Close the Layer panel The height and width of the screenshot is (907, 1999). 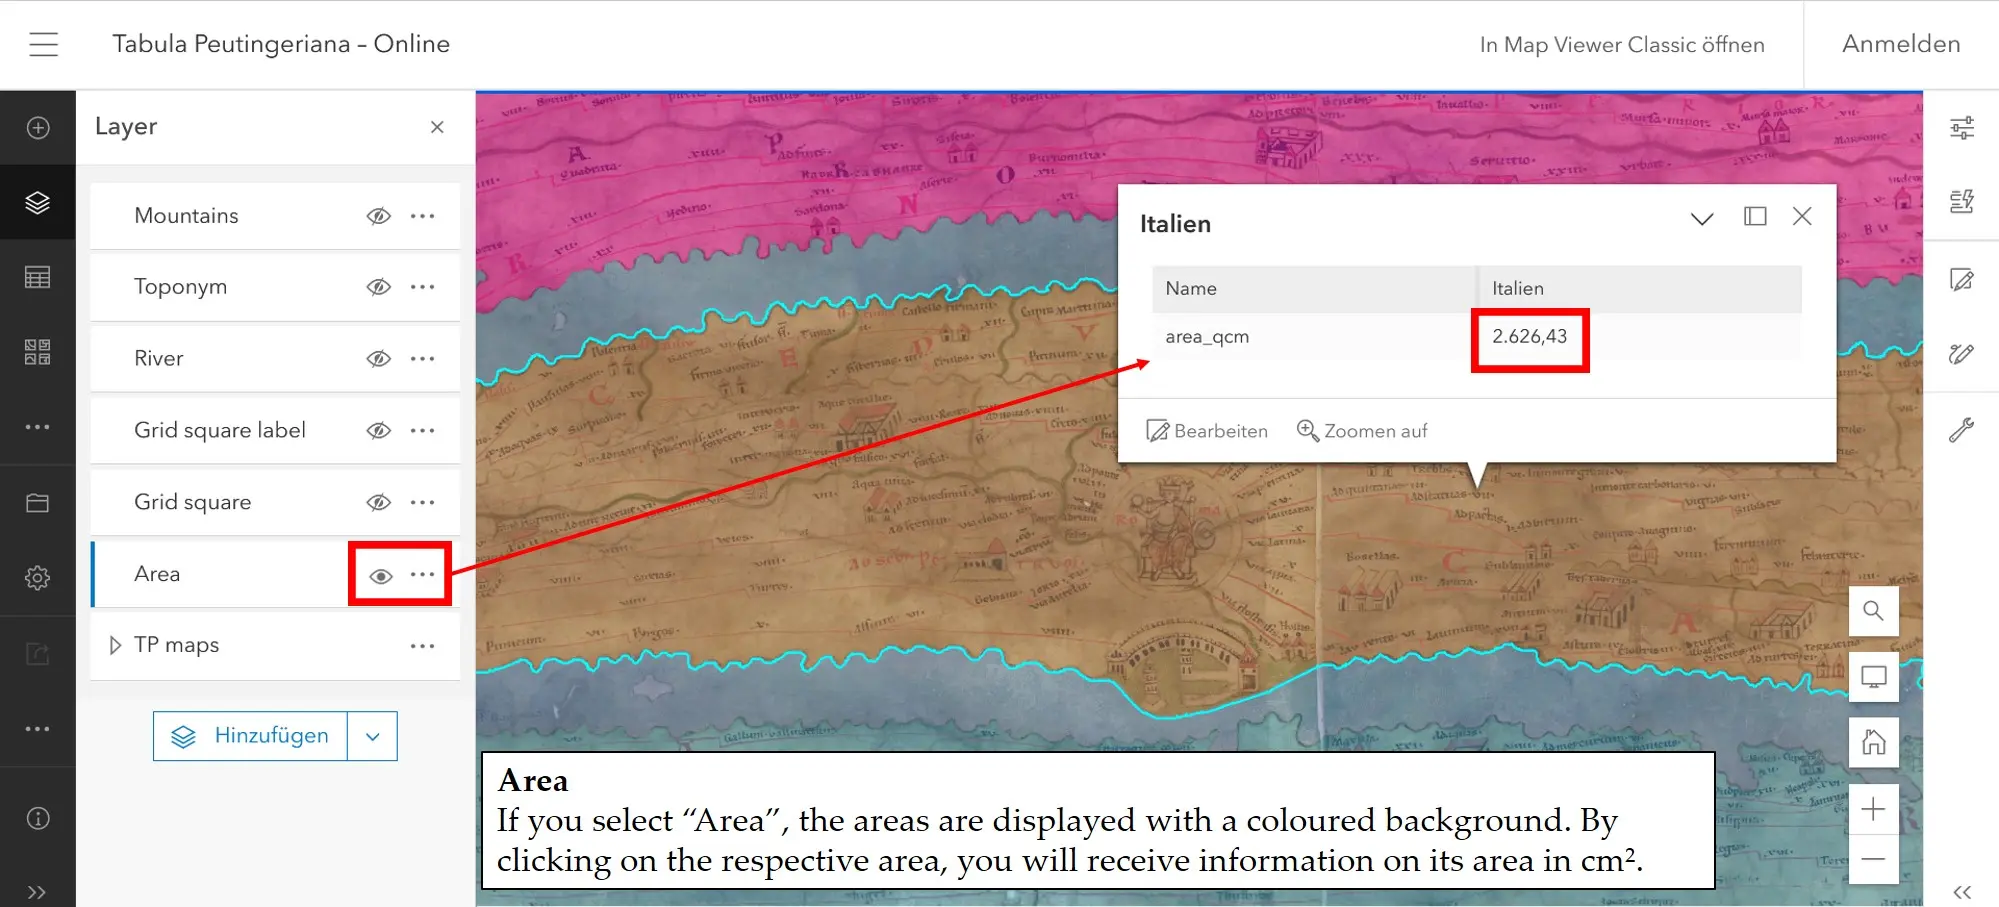pos(437,127)
